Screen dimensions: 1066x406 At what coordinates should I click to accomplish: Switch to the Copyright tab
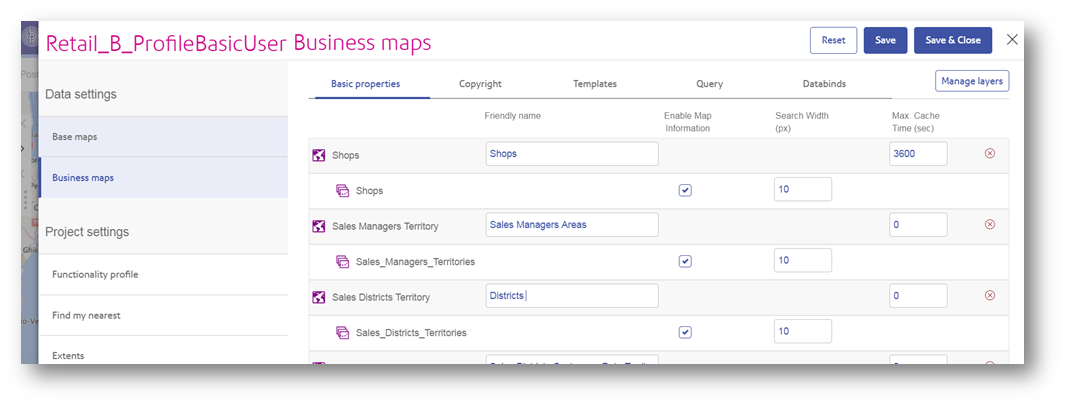coord(480,84)
